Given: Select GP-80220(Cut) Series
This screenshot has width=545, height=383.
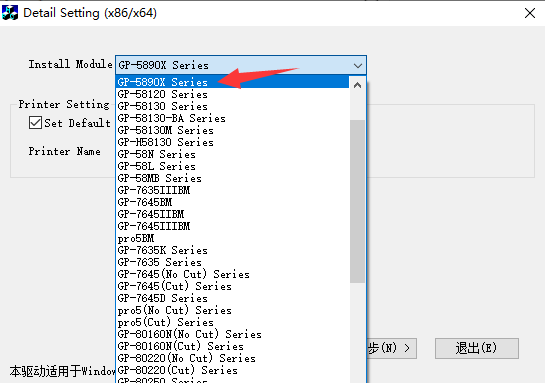Looking at the screenshot, I should pyautogui.click(x=233, y=370).
